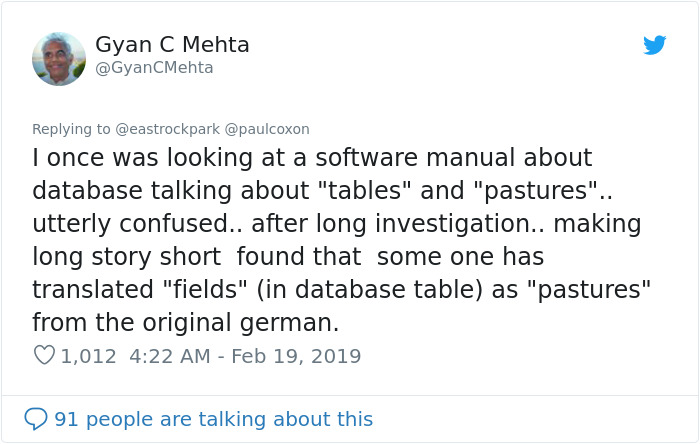
Task: Click the Twitter bird logo
Action: (655, 45)
